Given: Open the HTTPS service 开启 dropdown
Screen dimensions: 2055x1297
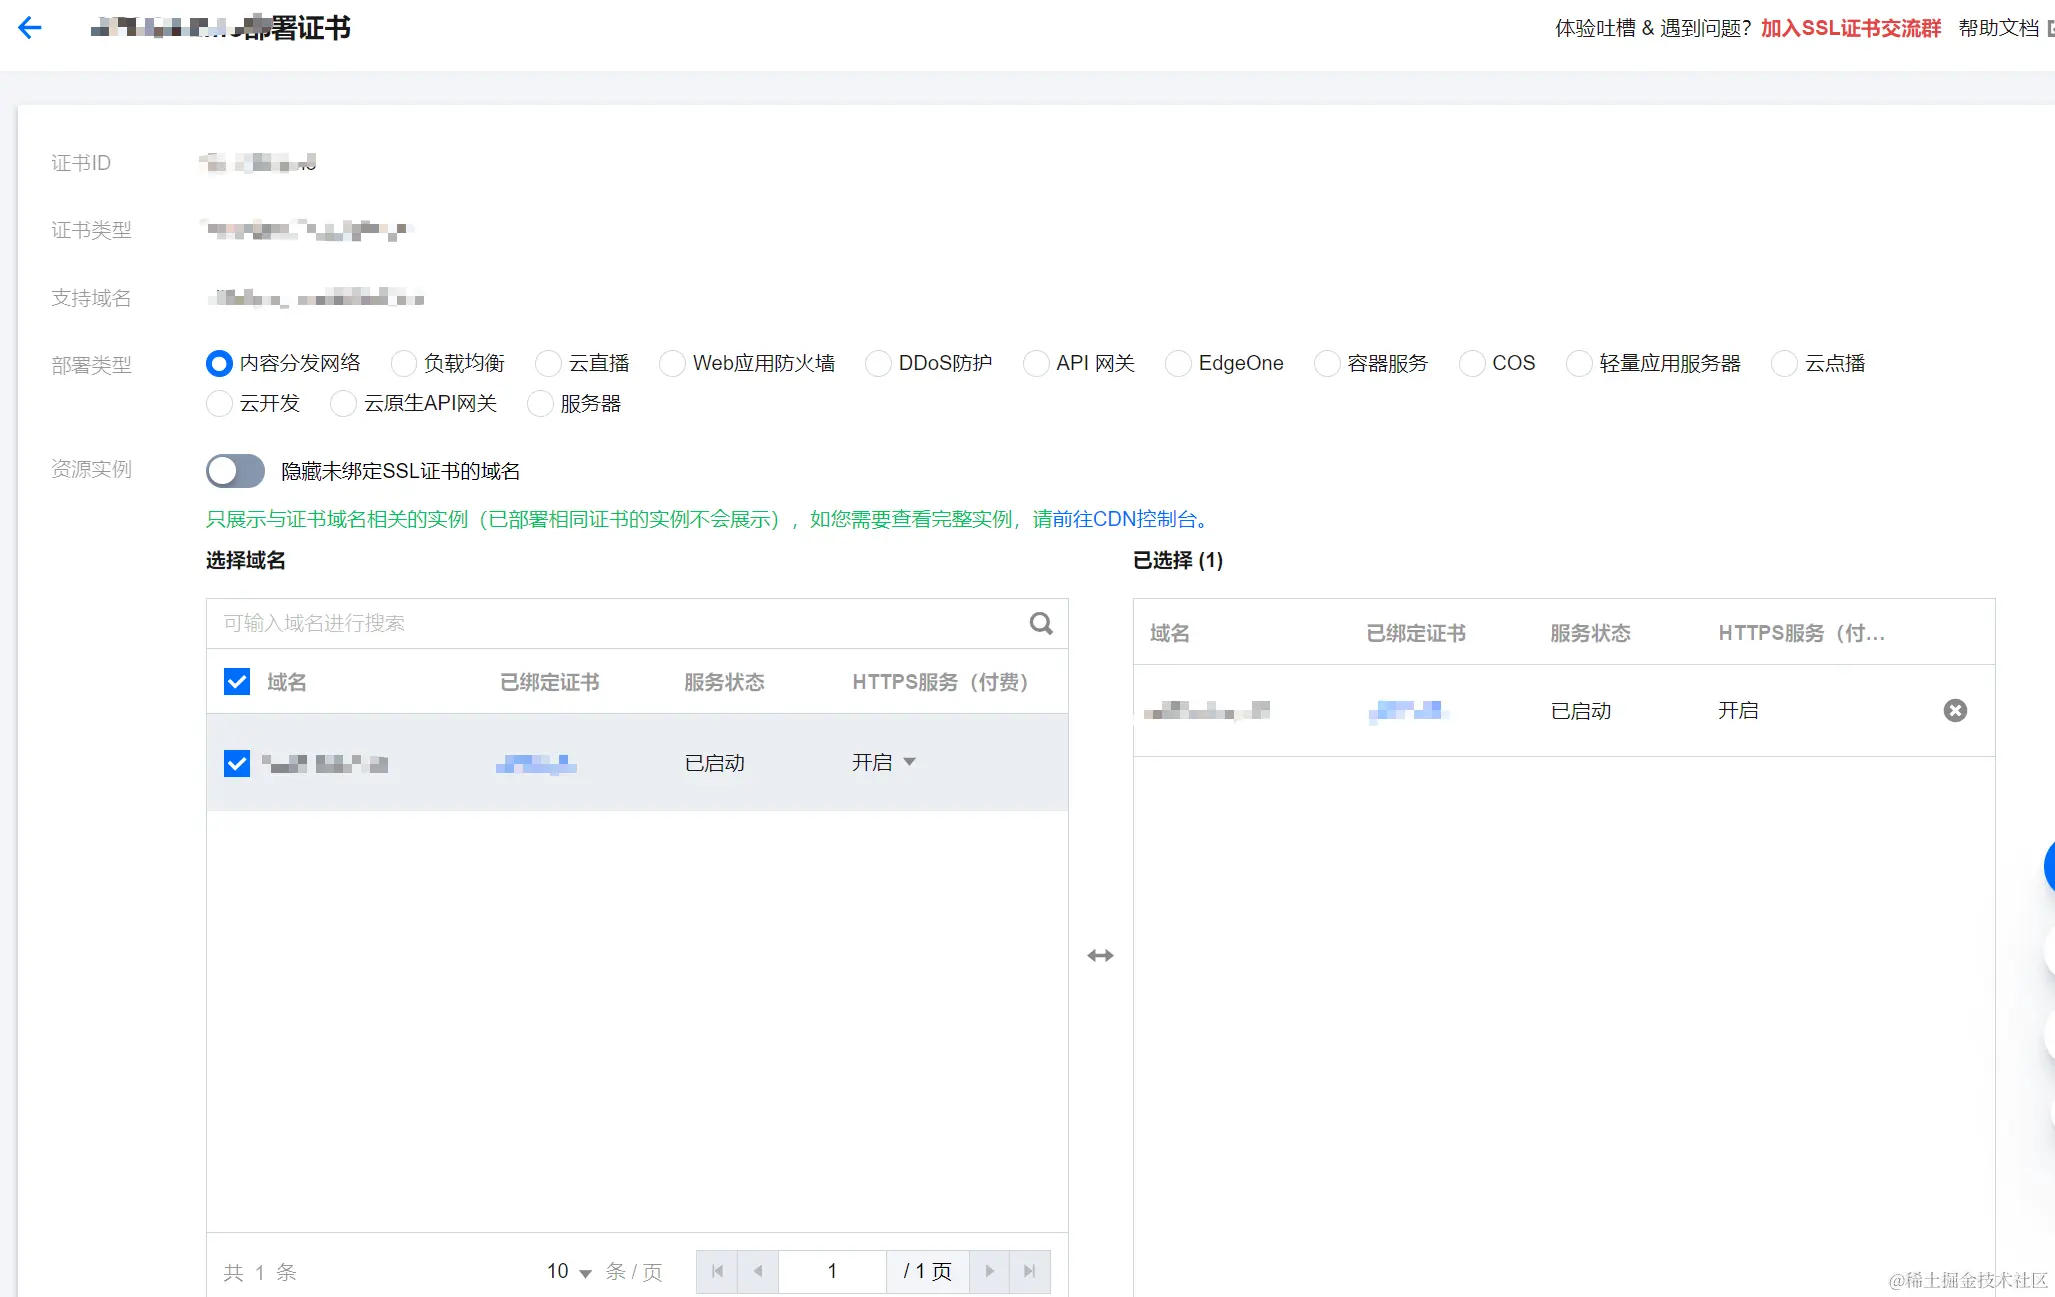Looking at the screenshot, I should click(x=884, y=763).
